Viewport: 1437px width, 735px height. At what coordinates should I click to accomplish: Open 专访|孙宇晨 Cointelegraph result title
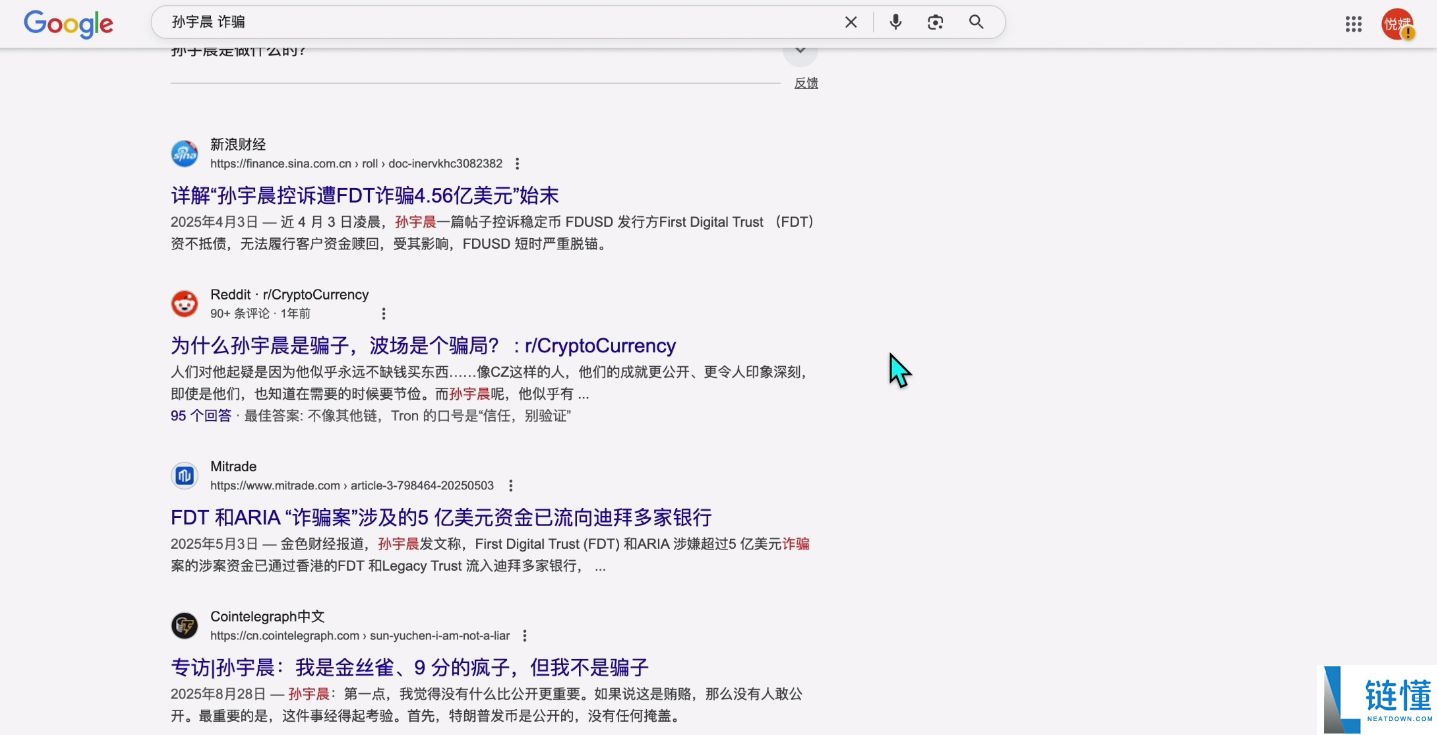tap(410, 667)
